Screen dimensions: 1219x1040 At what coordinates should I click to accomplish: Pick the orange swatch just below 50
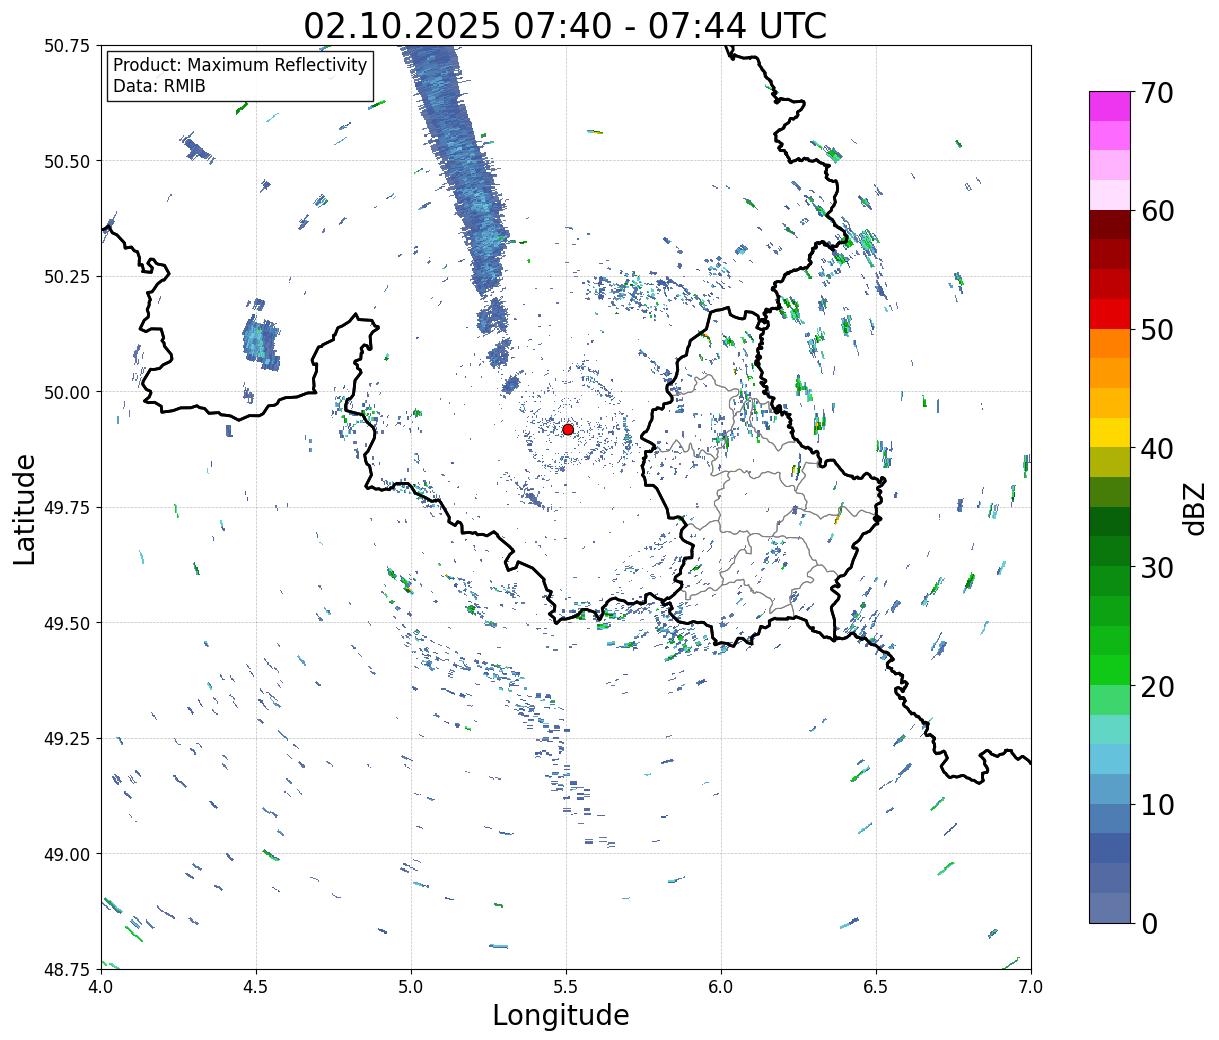click(x=1110, y=343)
